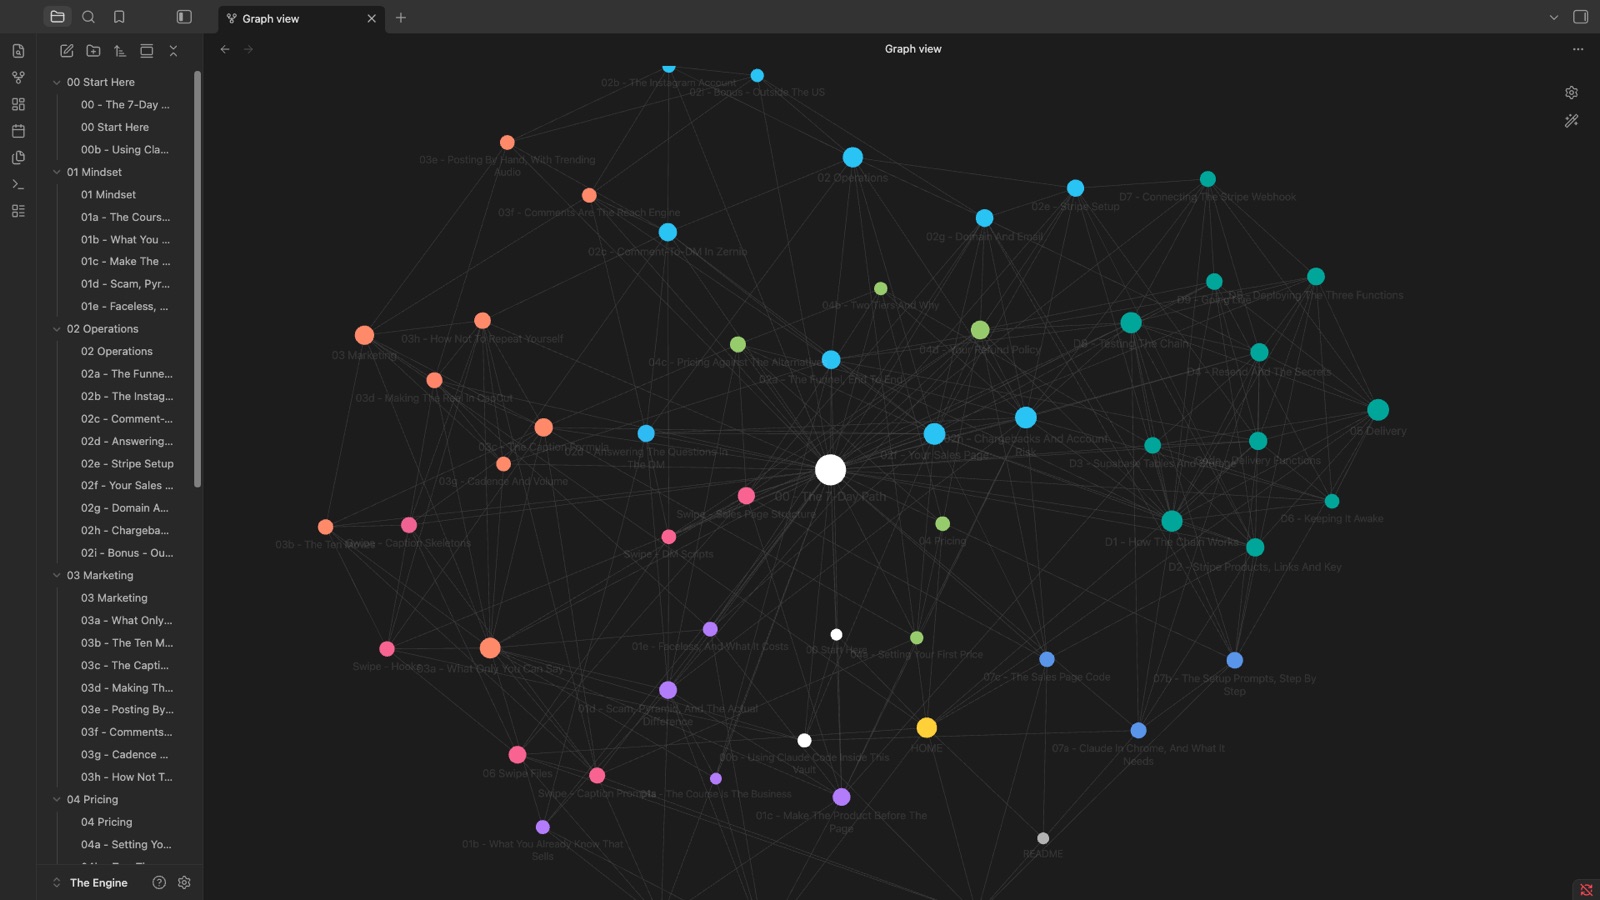Click the bottom list-style ribbon icon
Image resolution: width=1600 pixels, height=900 pixels.
click(18, 211)
